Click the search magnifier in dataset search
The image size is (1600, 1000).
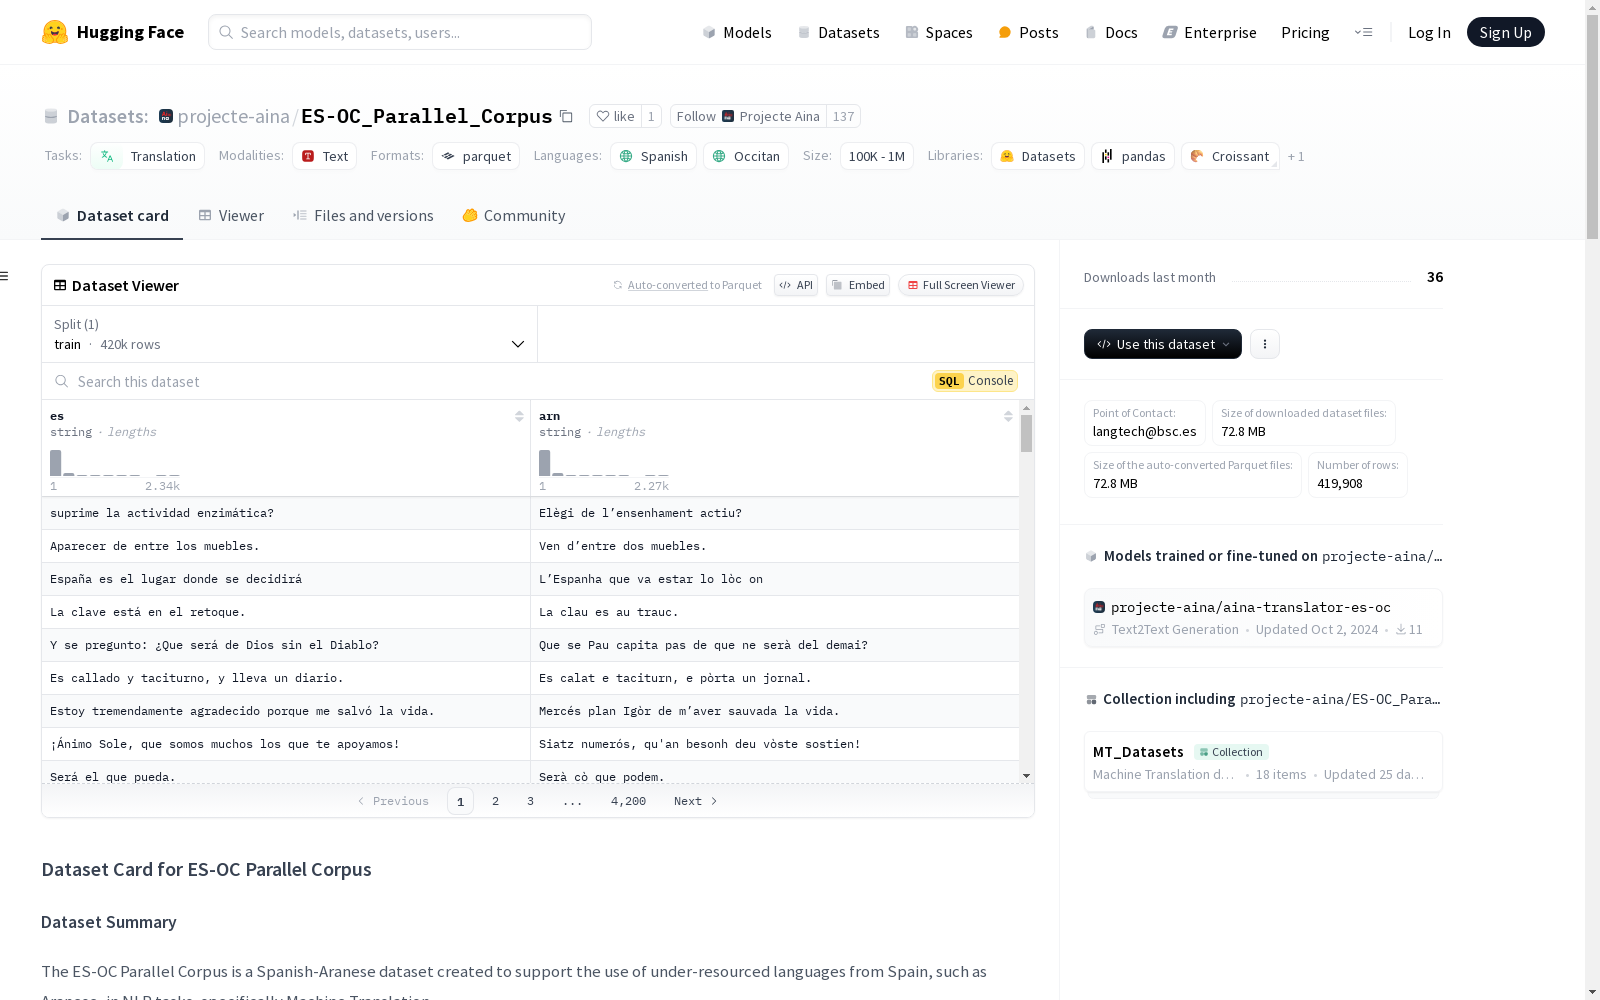click(x=62, y=381)
